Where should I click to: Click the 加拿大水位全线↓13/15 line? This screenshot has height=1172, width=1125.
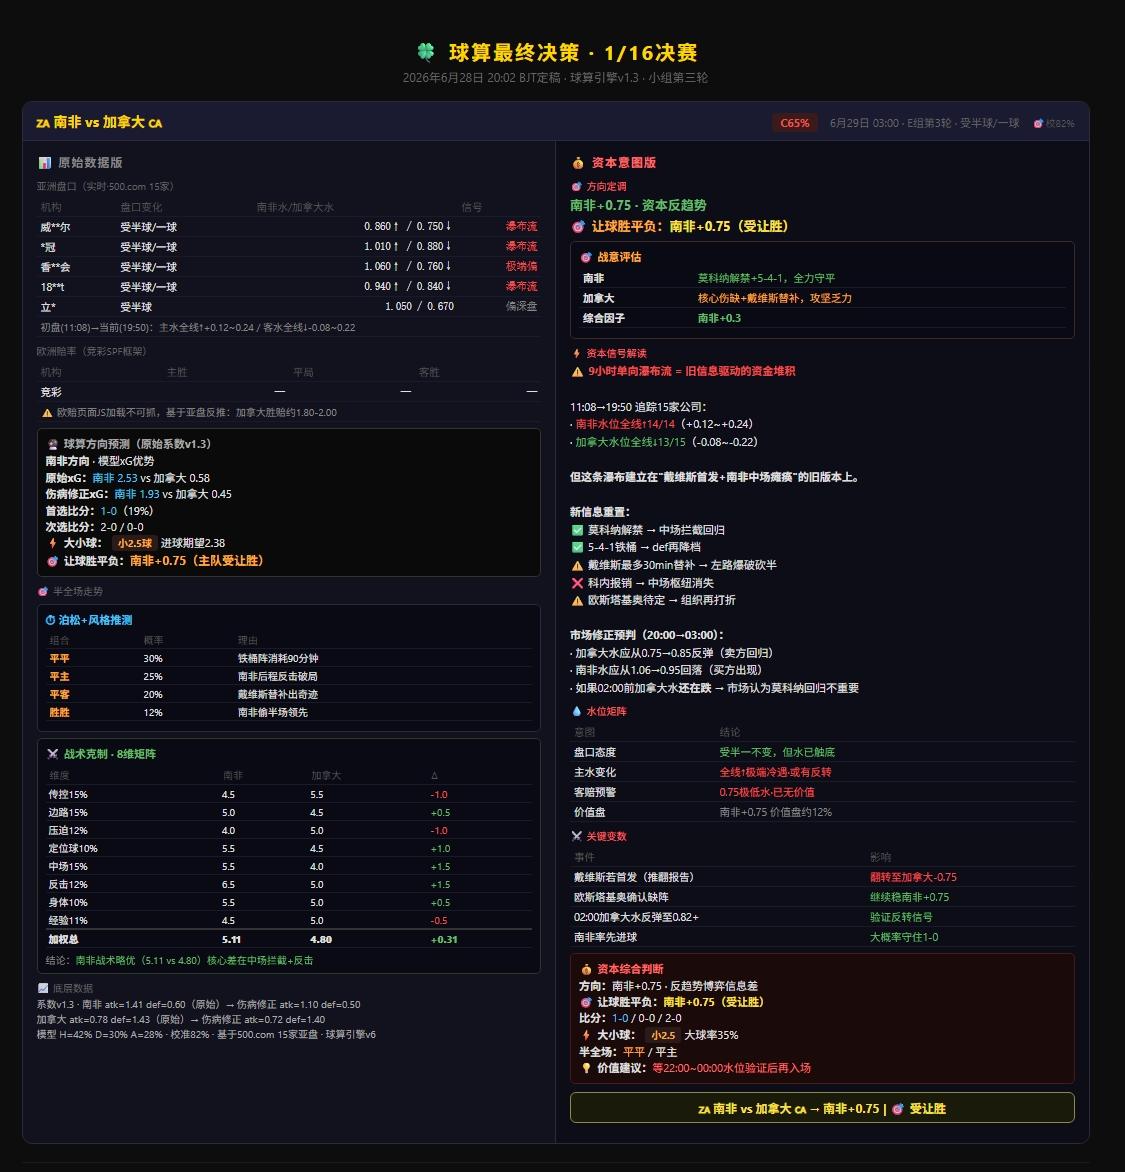coord(664,442)
